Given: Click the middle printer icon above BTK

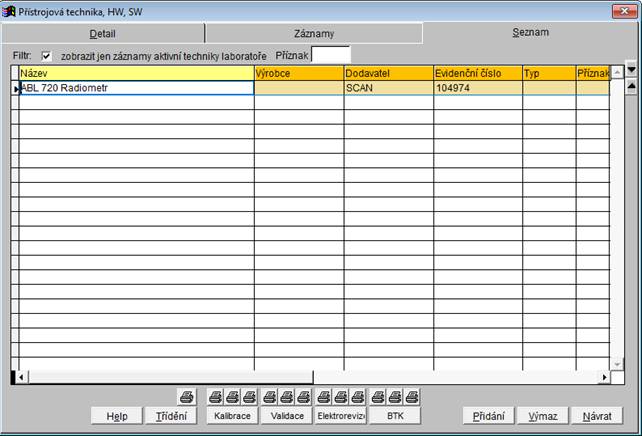Looking at the screenshot, I should [395, 397].
